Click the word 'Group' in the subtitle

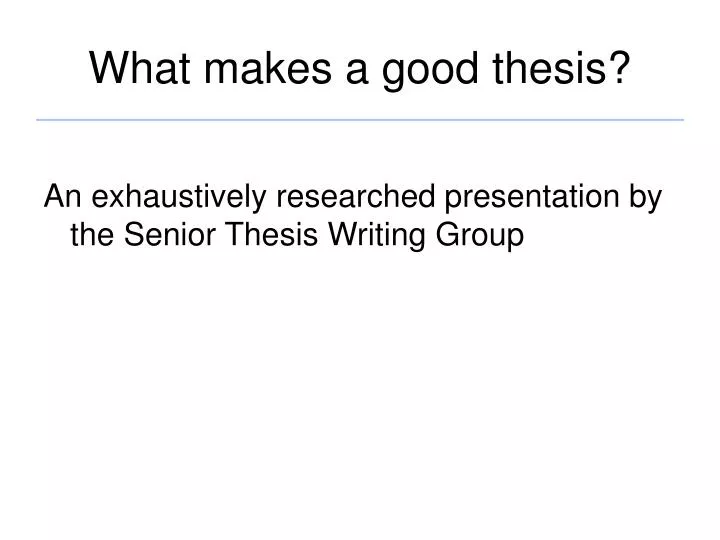pos(479,236)
